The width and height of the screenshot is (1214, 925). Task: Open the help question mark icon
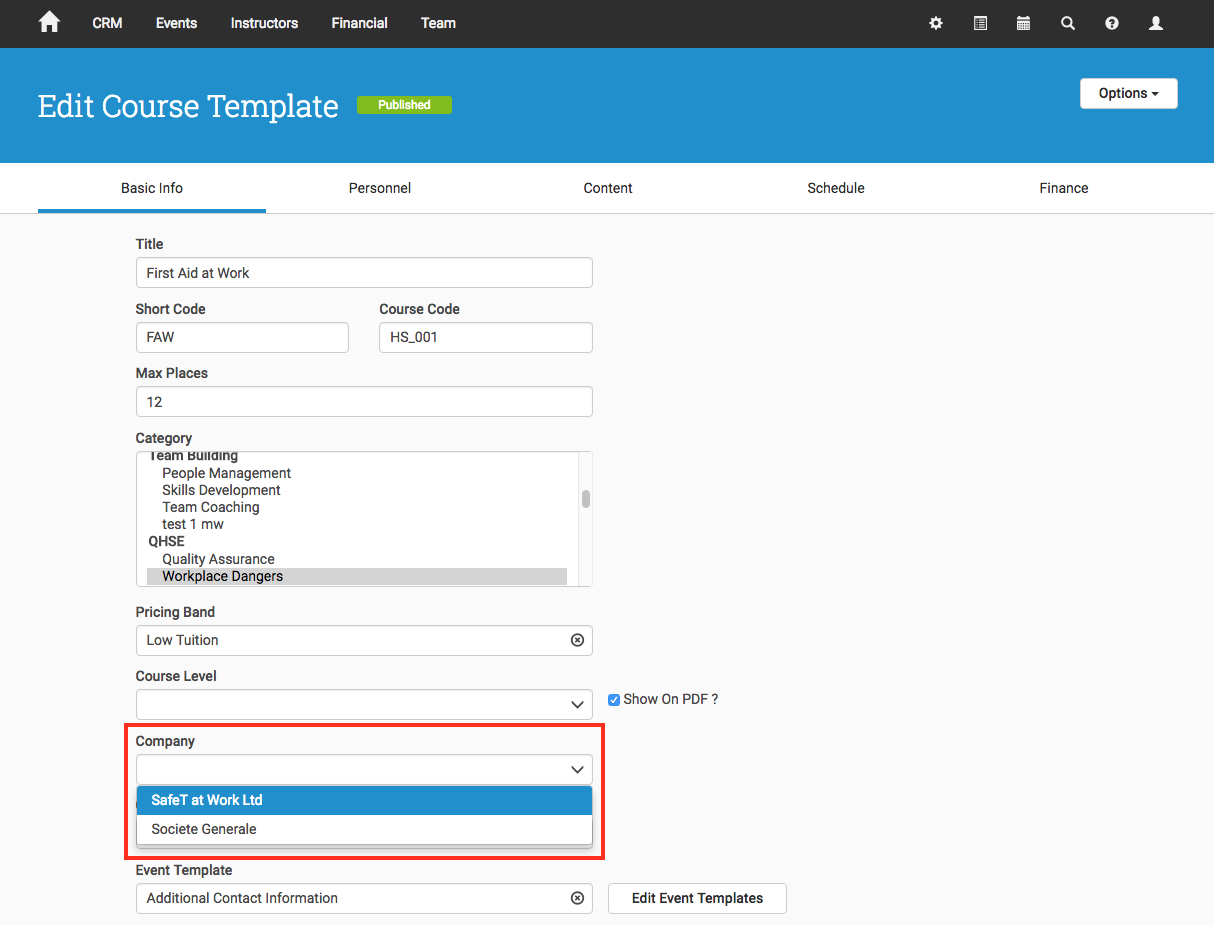click(1112, 23)
